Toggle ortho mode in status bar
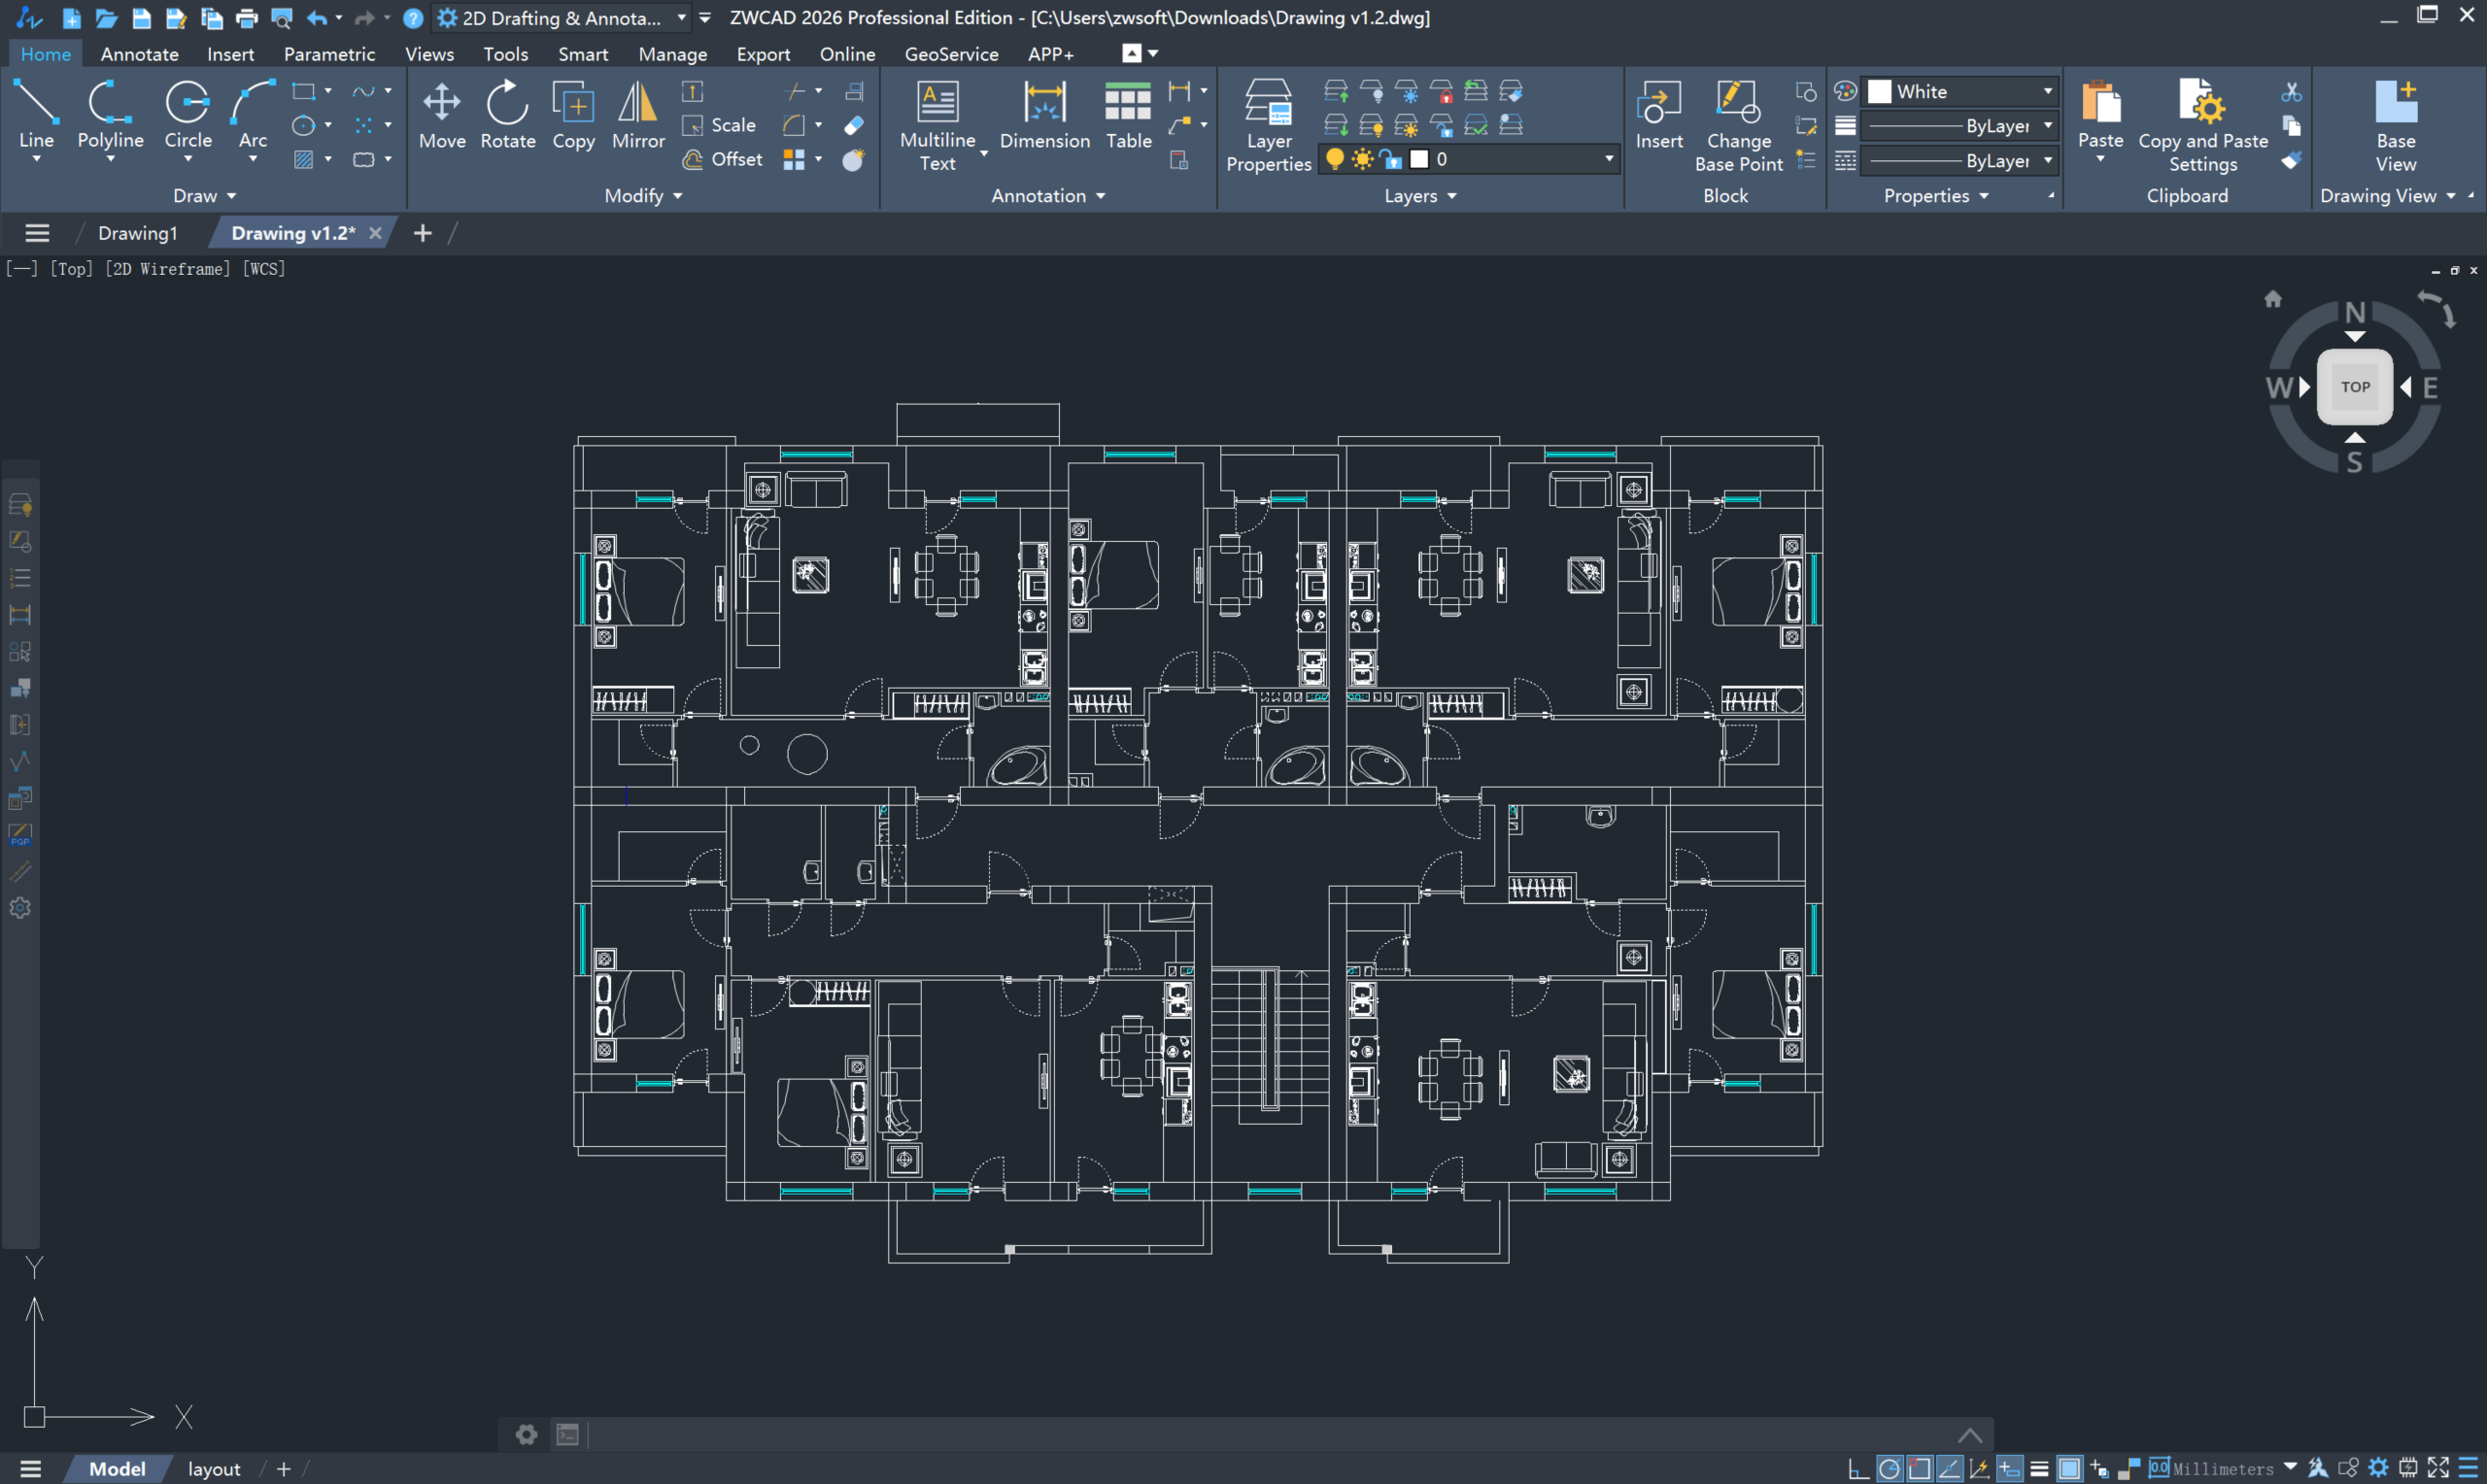 tap(1859, 1468)
